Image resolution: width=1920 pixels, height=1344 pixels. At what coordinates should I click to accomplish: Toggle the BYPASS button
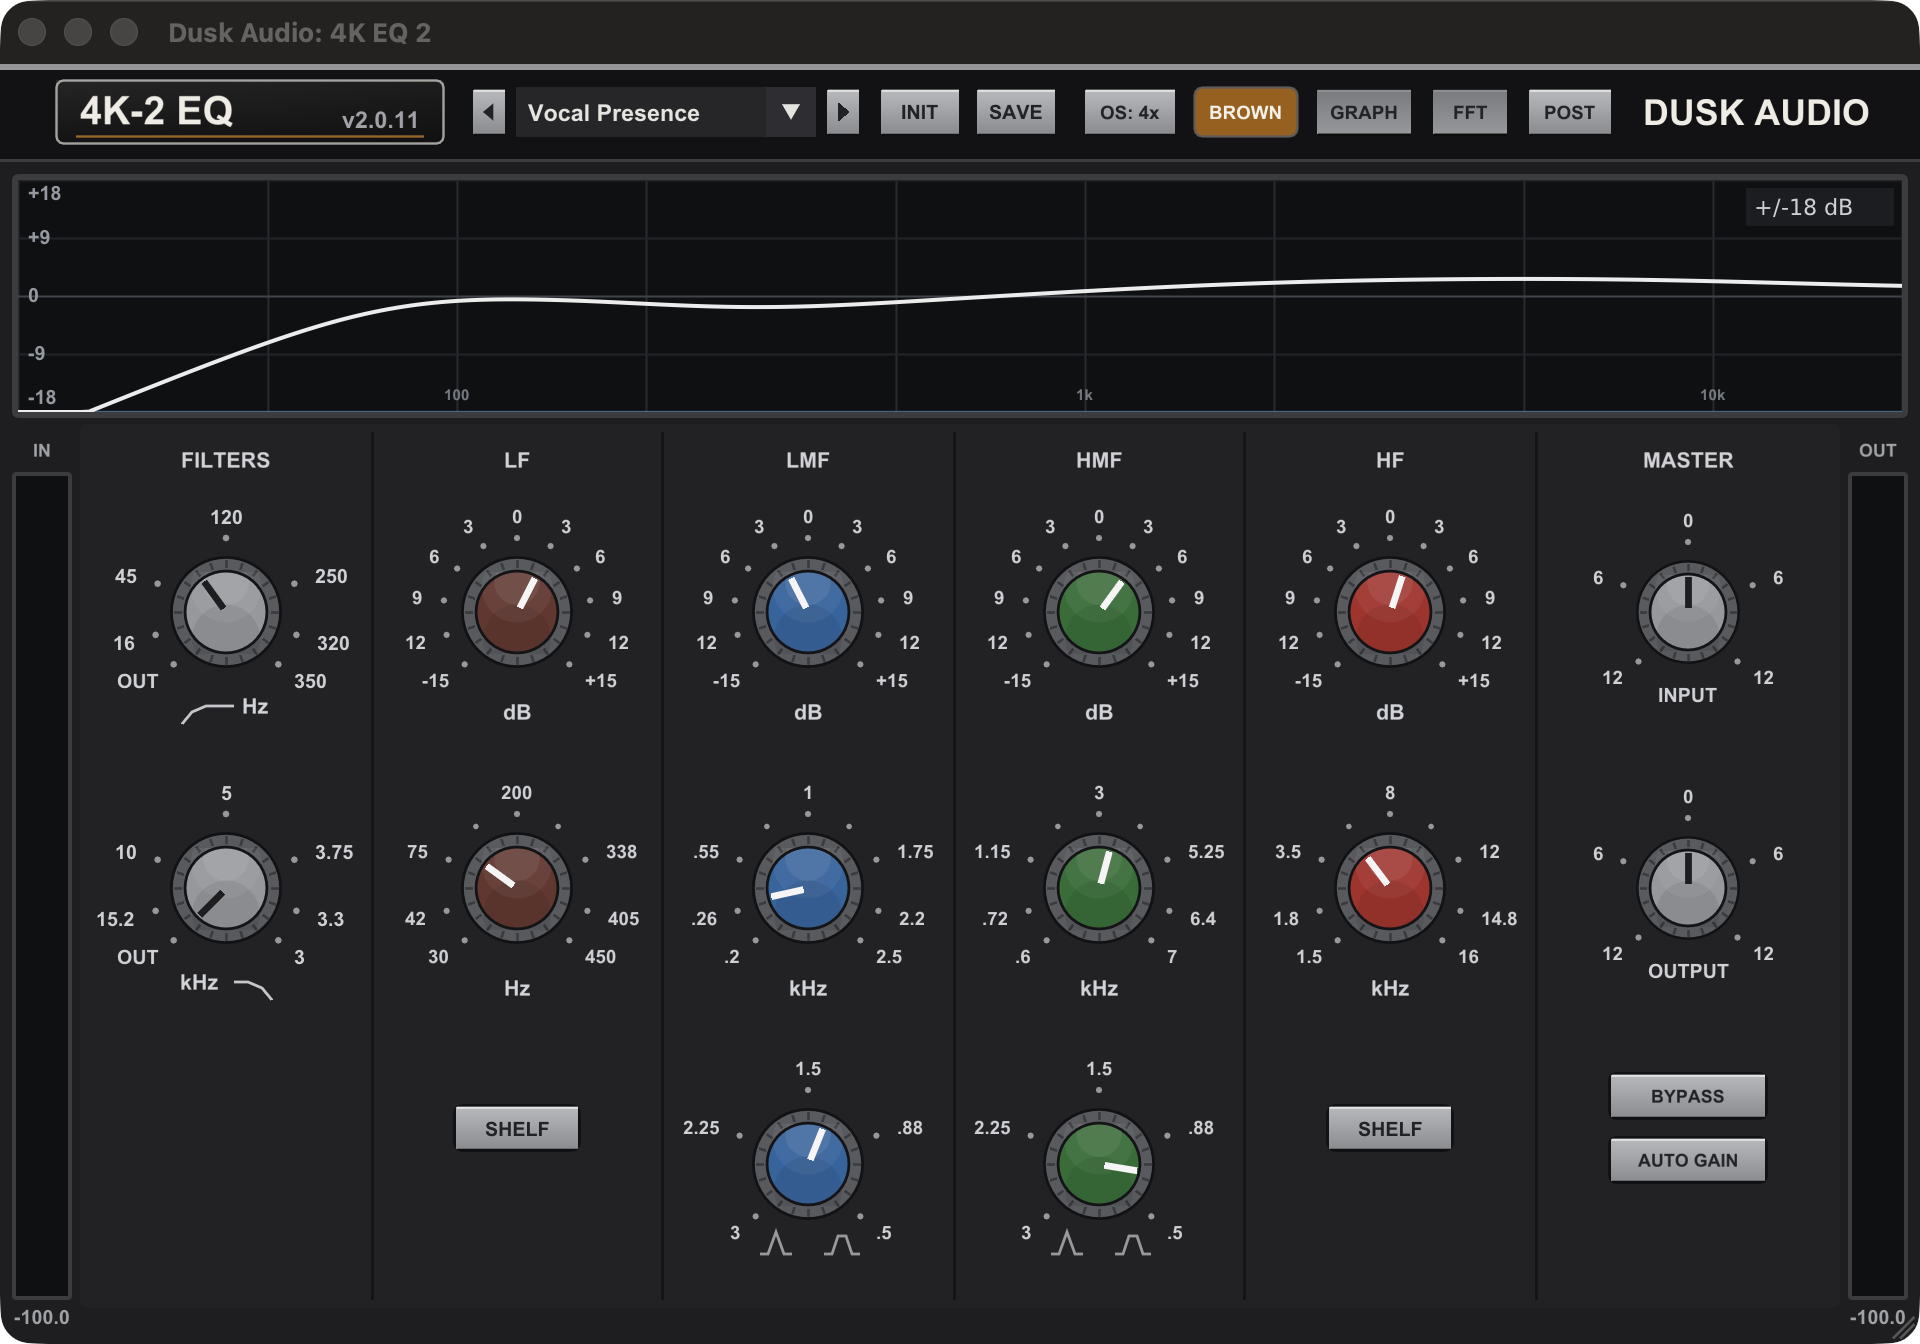point(1688,1096)
